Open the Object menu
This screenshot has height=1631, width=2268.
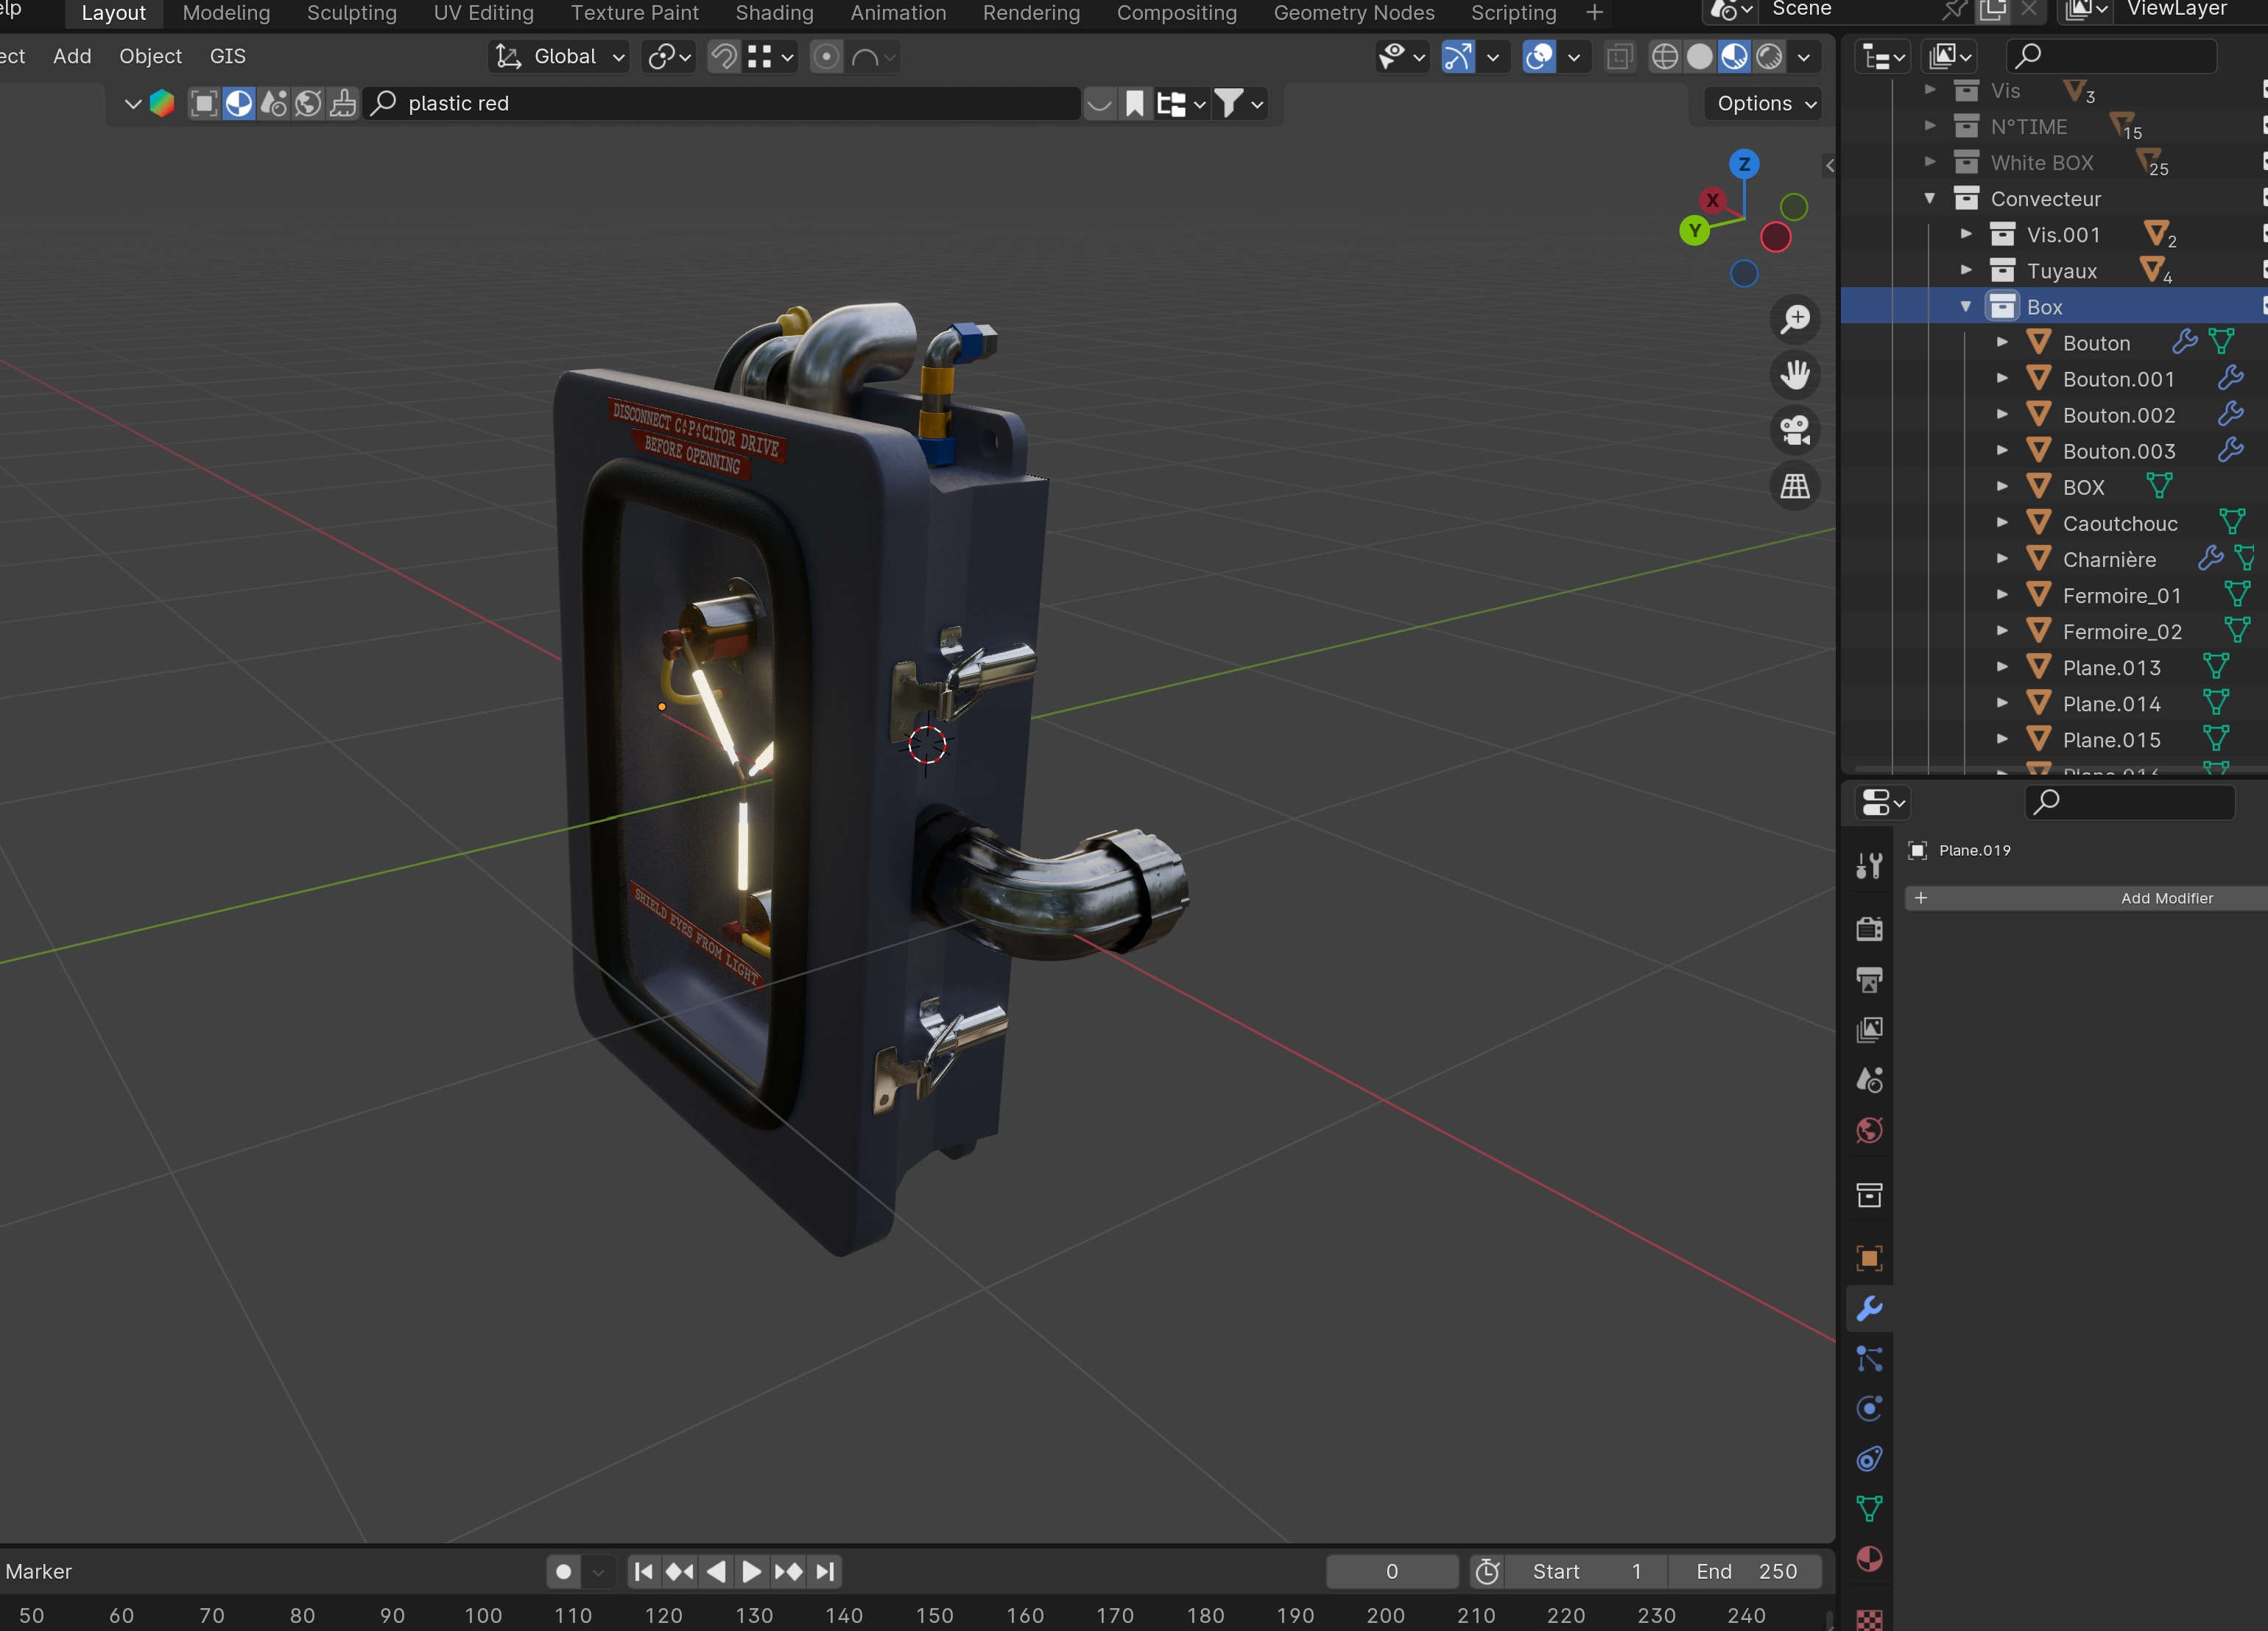[150, 56]
